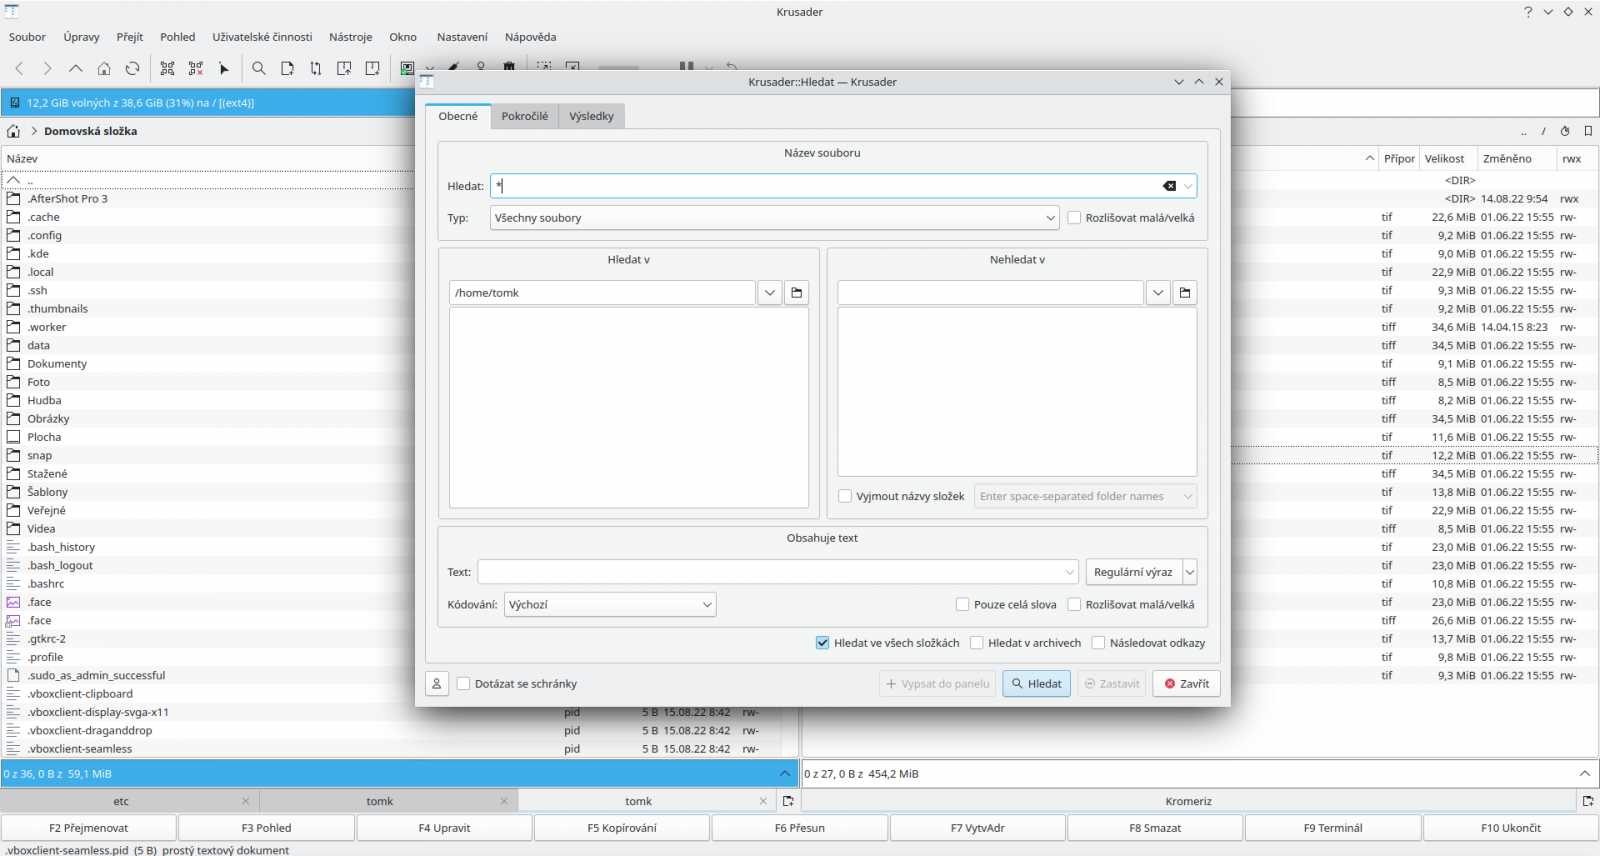This screenshot has width=1600, height=856.
Task: Go back with the toolbar back arrow
Action: [x=19, y=68]
